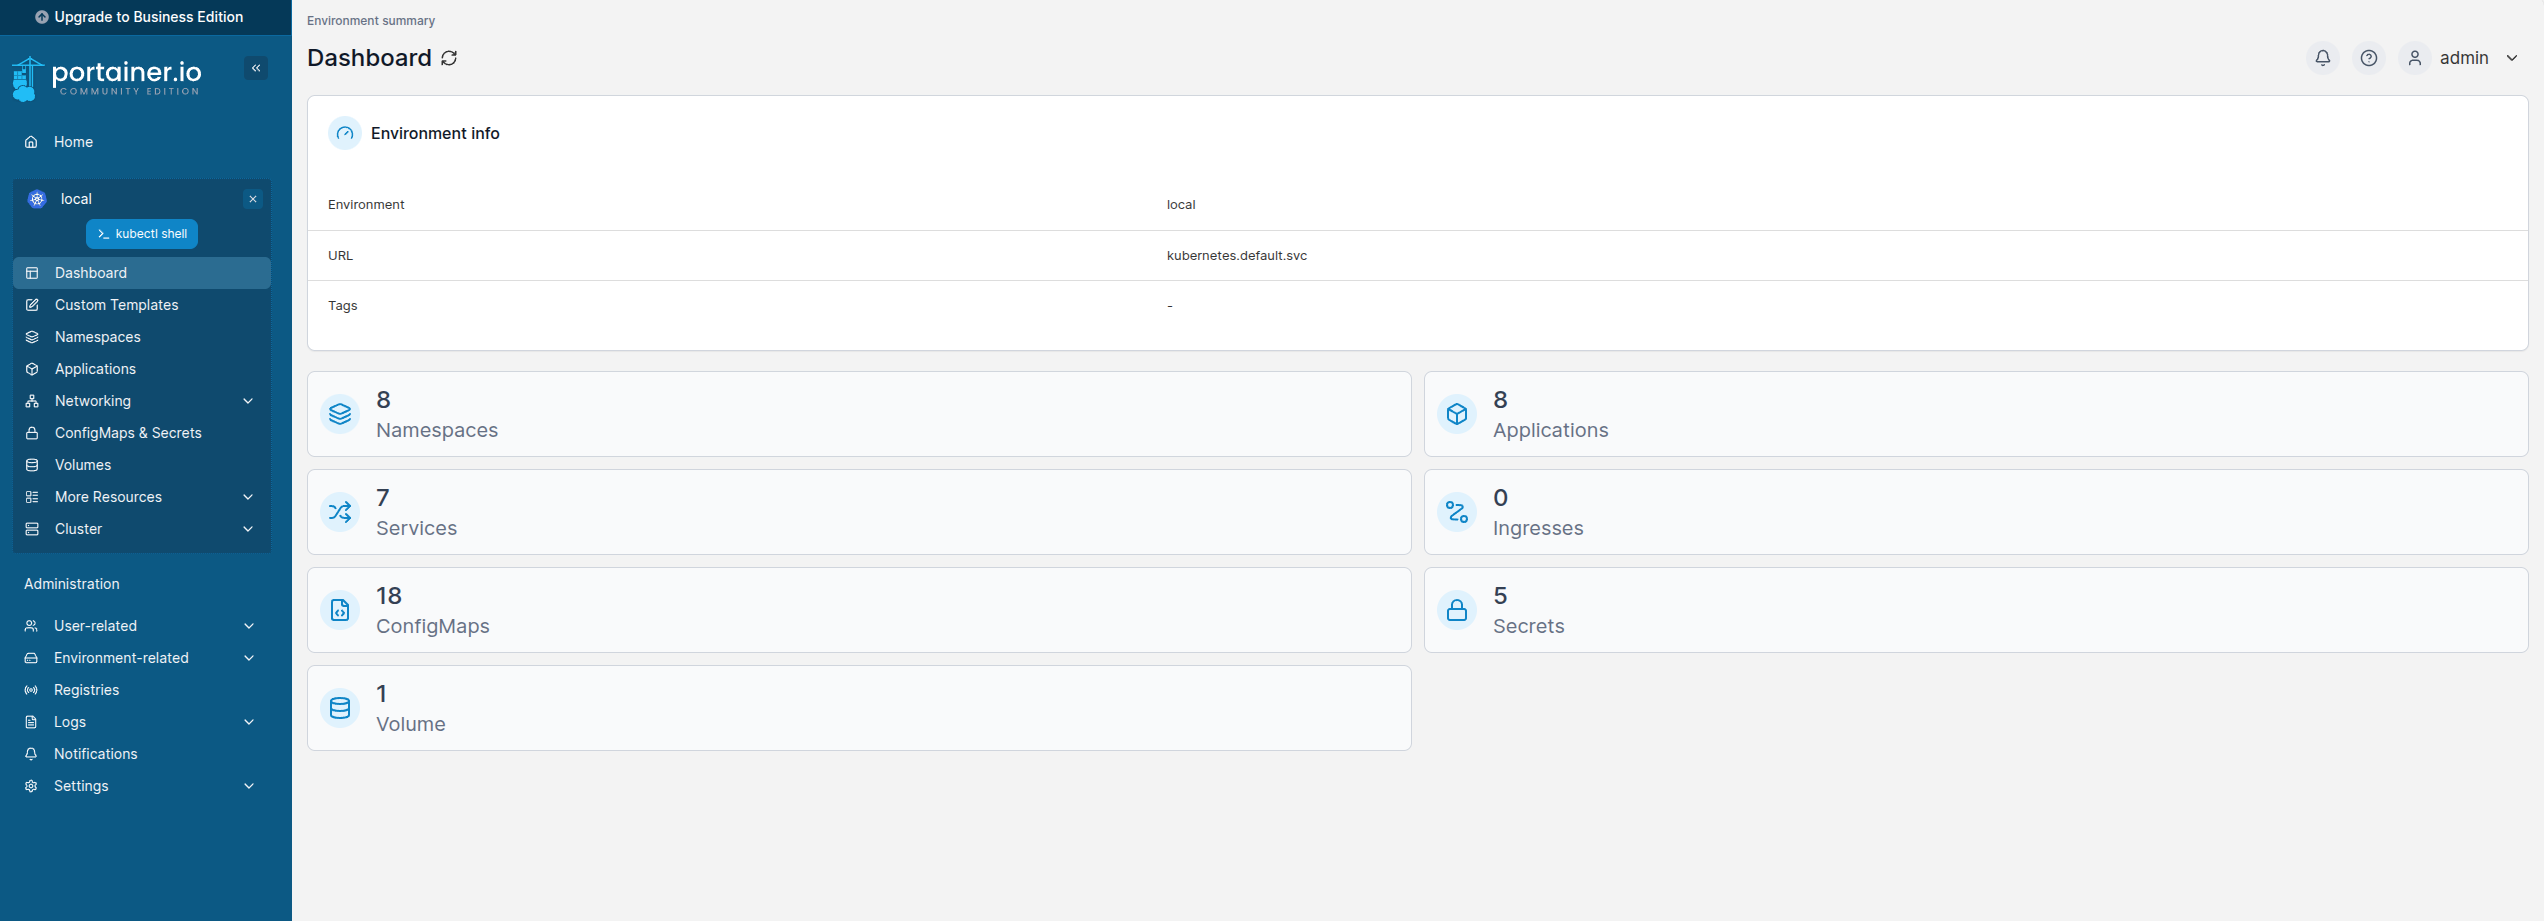
Task: Click the Networking nodes icon
Action: coord(32,401)
